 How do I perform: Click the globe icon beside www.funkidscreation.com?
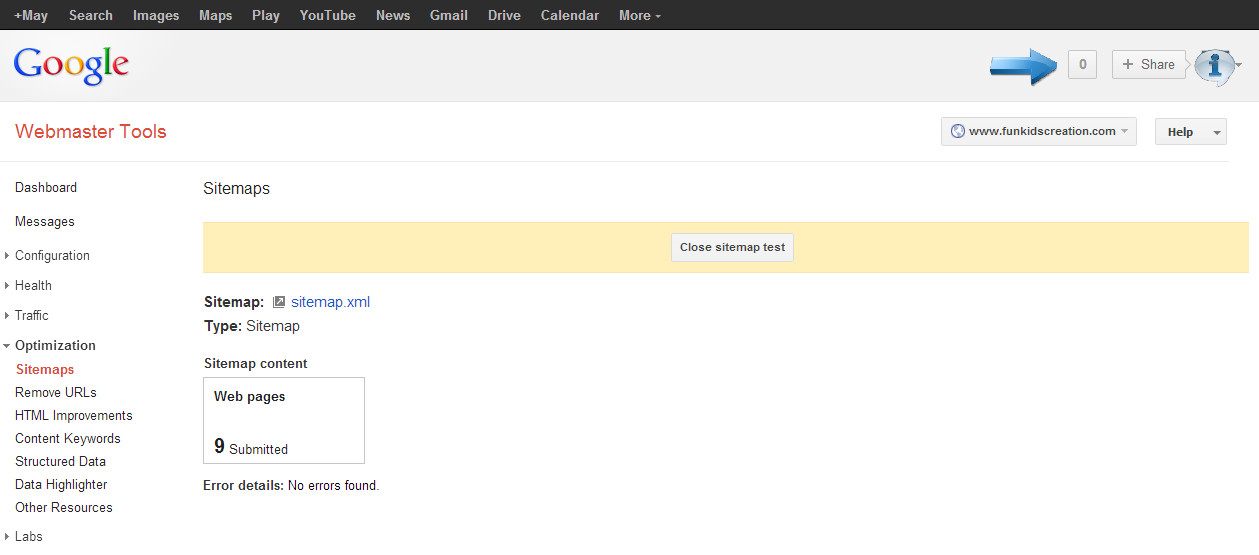(957, 131)
